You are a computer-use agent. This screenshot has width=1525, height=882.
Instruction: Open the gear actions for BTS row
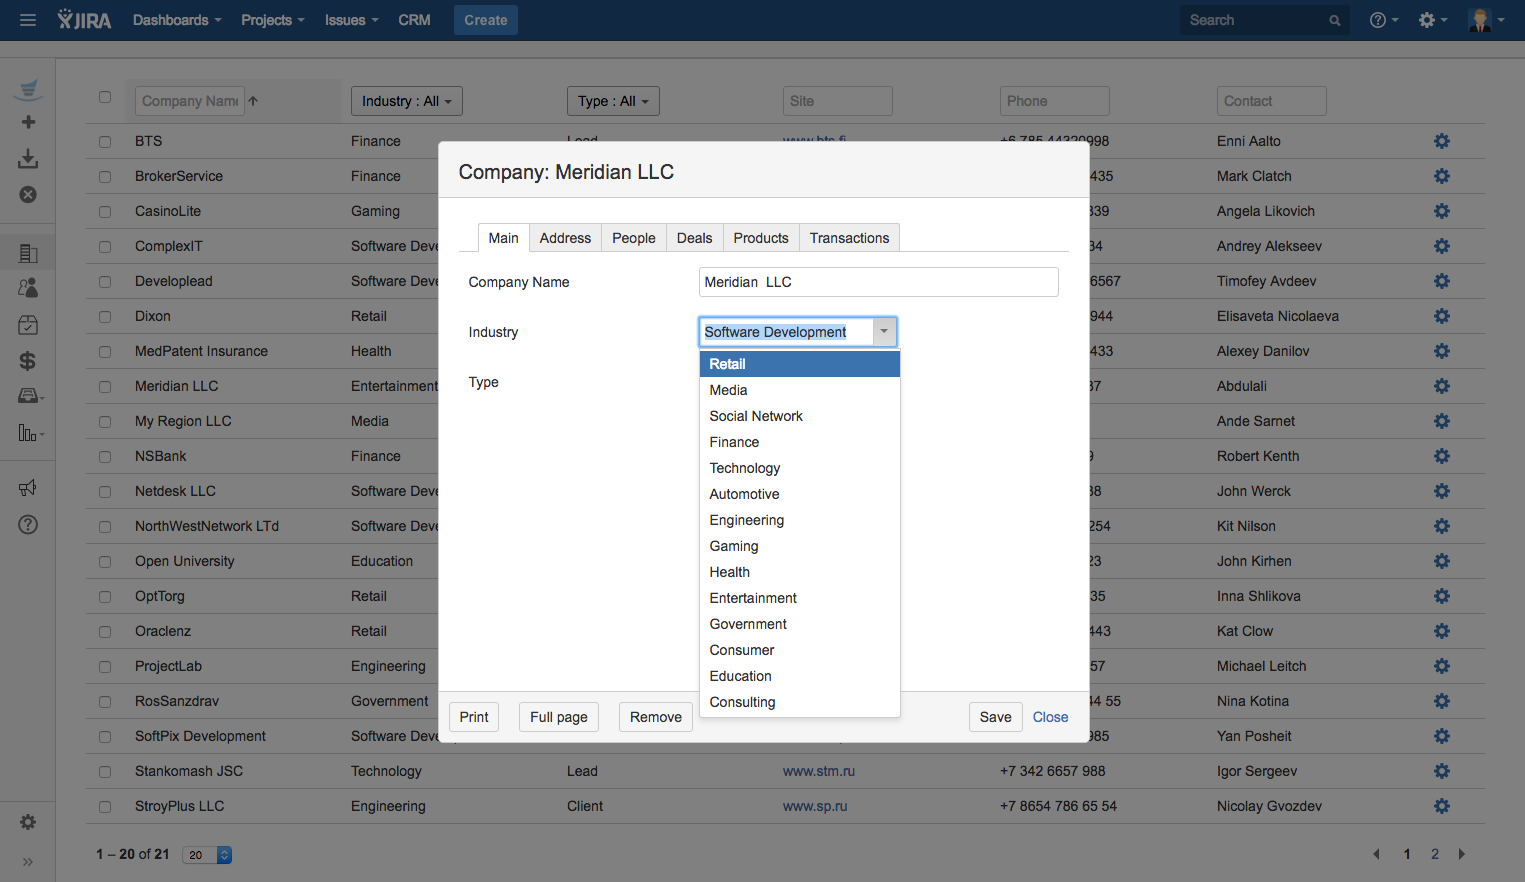1441,141
